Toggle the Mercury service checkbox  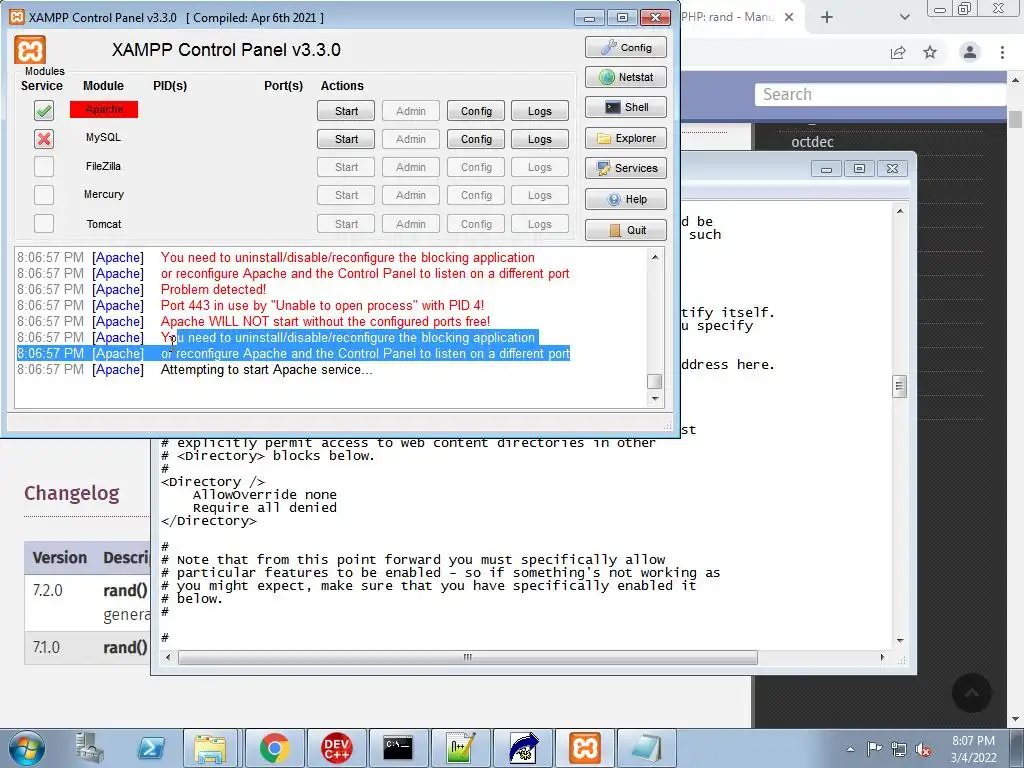point(44,195)
